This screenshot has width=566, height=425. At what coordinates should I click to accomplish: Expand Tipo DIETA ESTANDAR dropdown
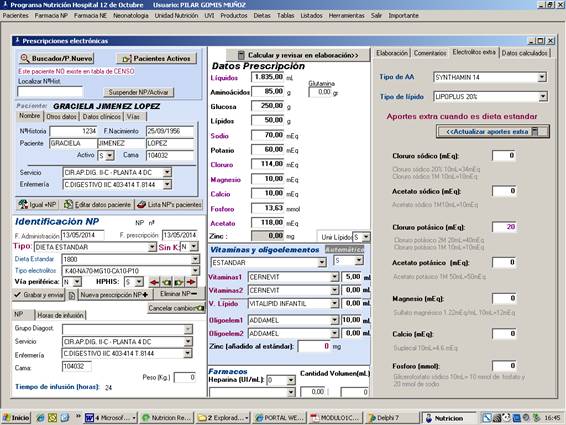click(152, 247)
